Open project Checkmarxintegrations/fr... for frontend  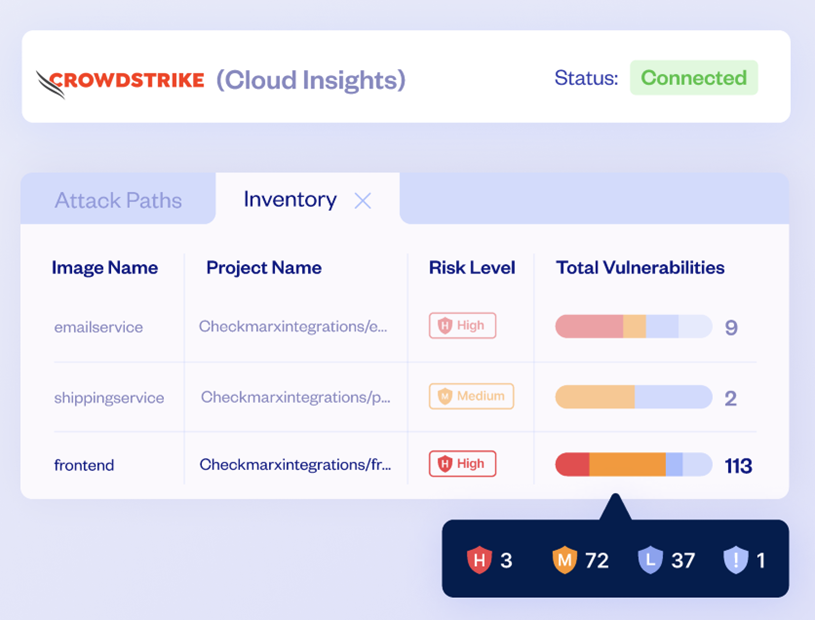click(x=295, y=464)
